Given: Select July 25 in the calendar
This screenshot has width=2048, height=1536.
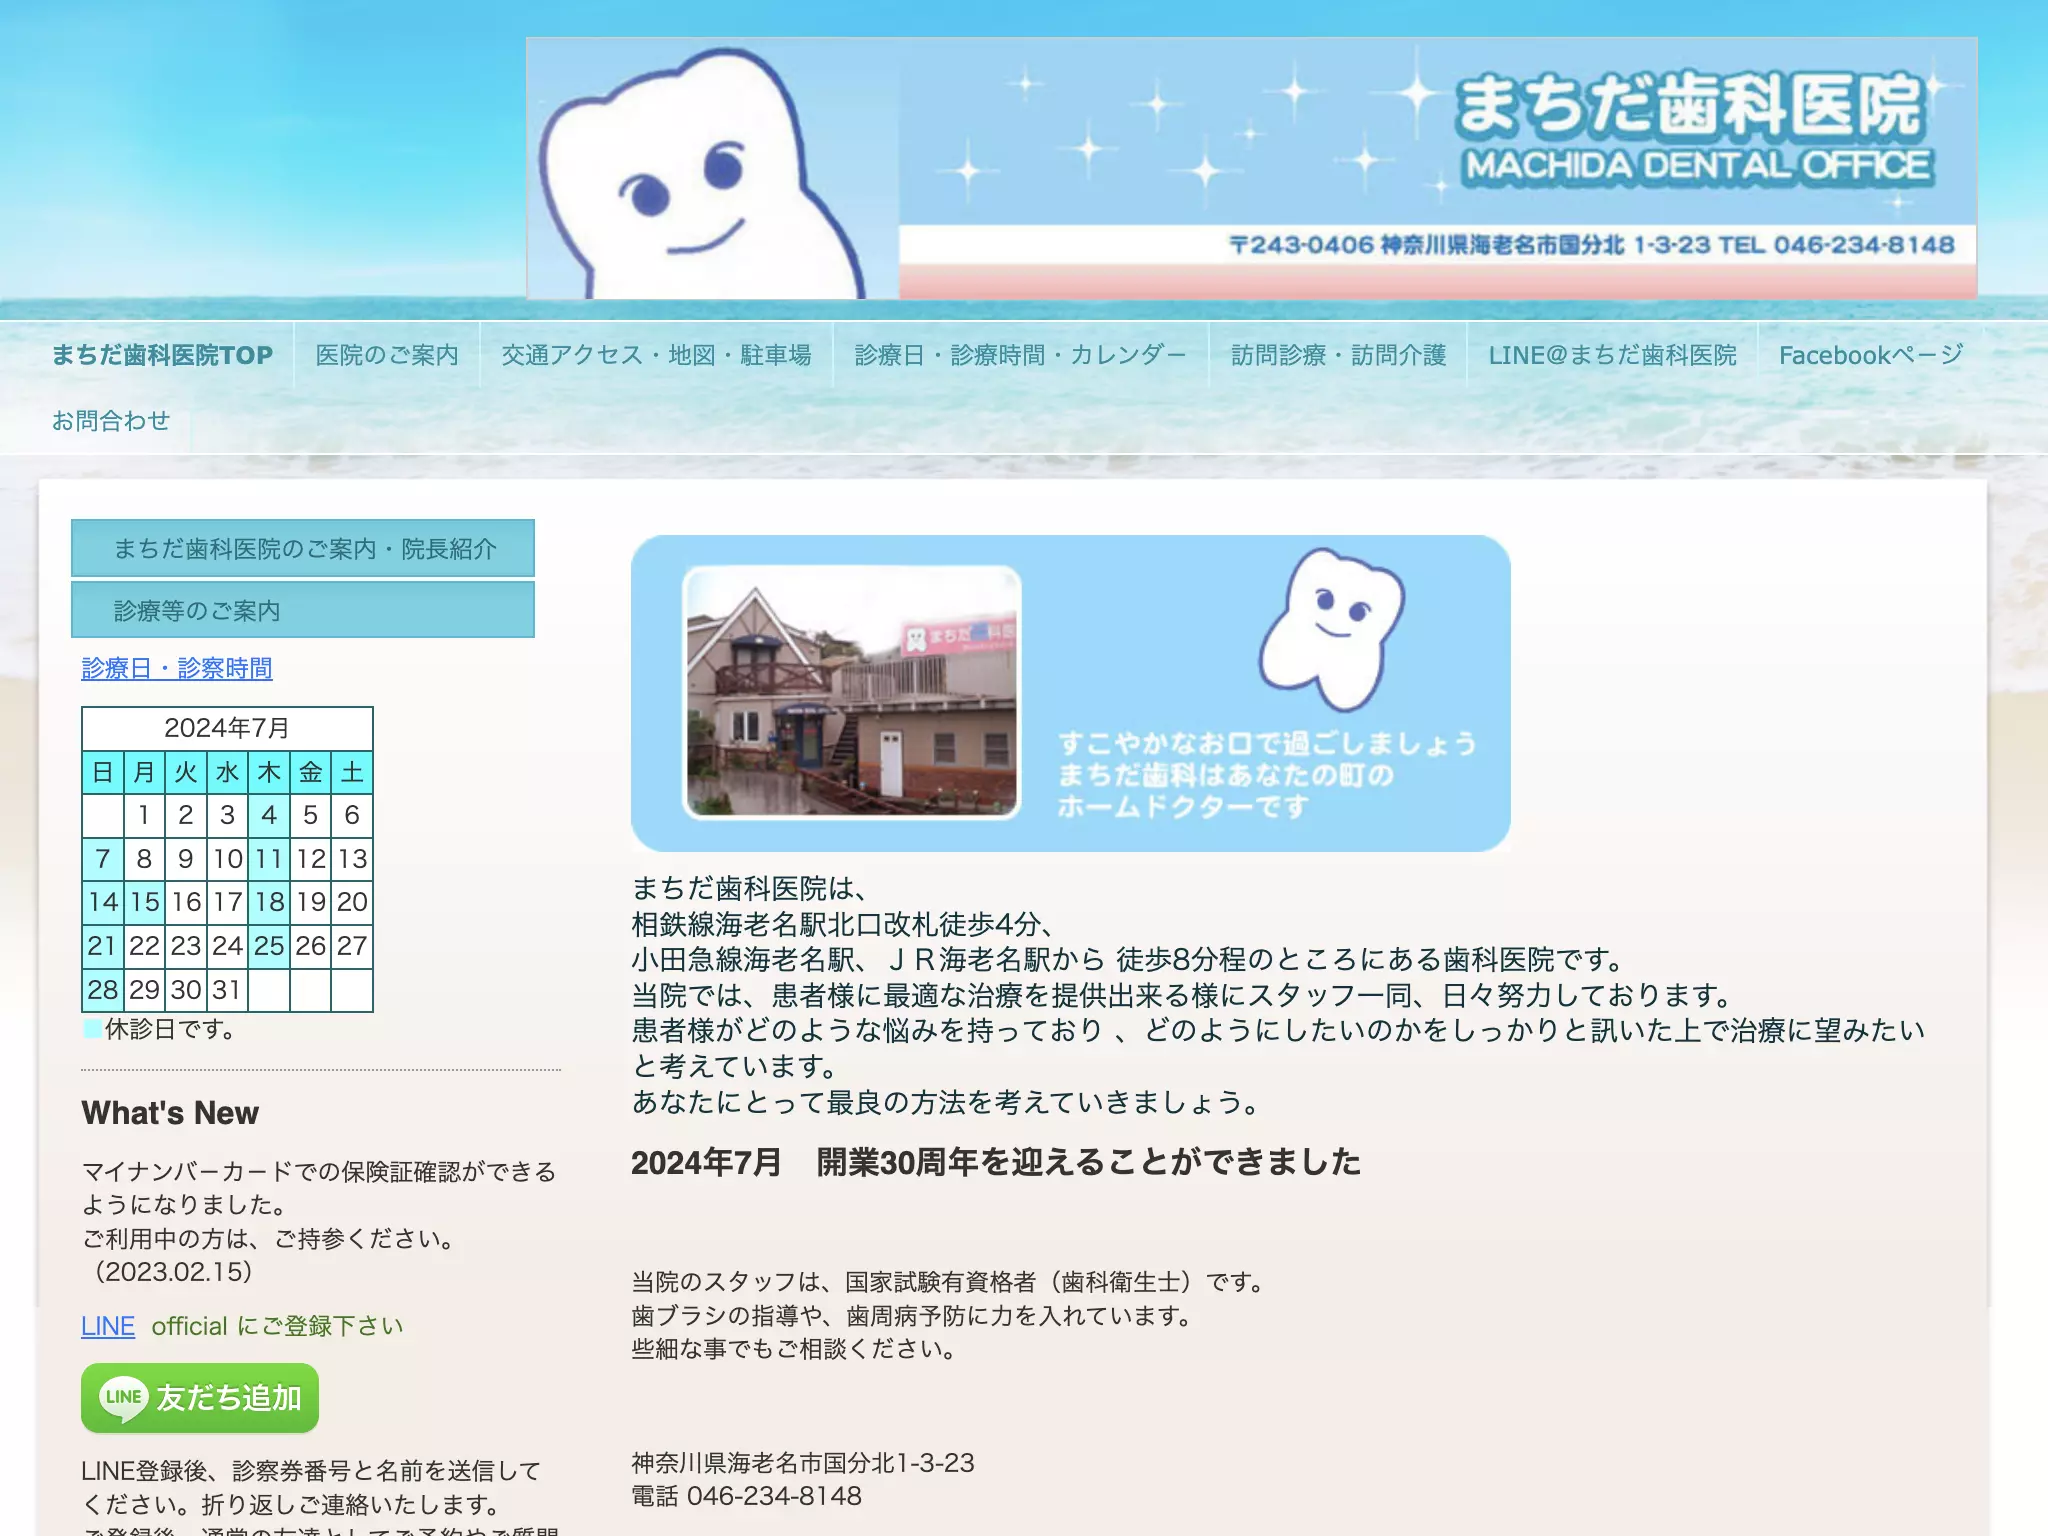Looking at the screenshot, I should coord(269,946).
